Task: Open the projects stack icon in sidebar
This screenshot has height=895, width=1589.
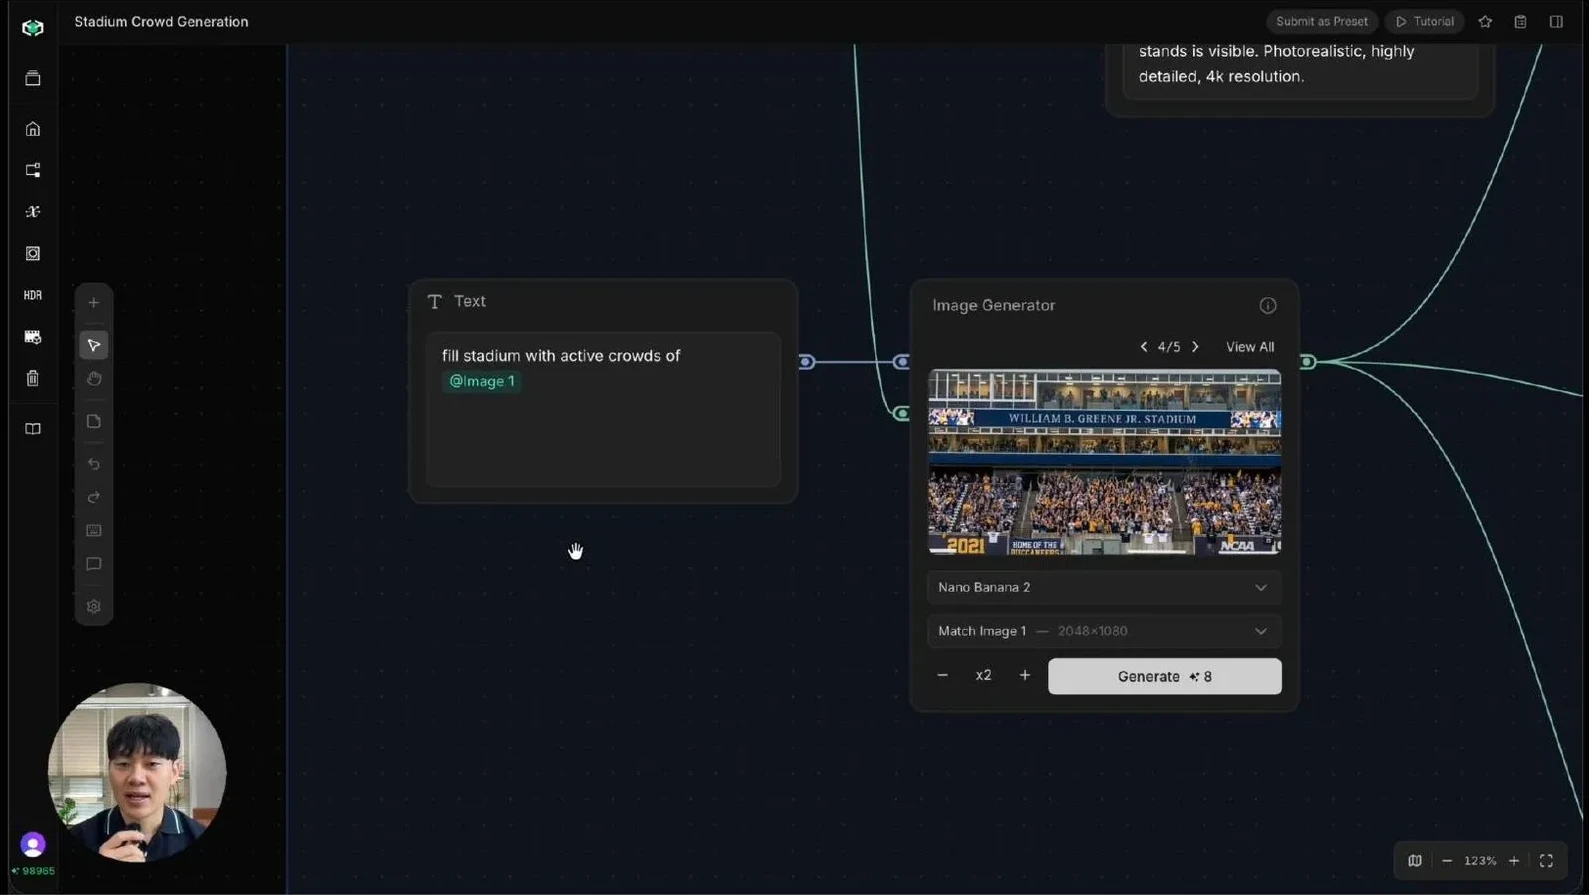Action: click(x=33, y=78)
